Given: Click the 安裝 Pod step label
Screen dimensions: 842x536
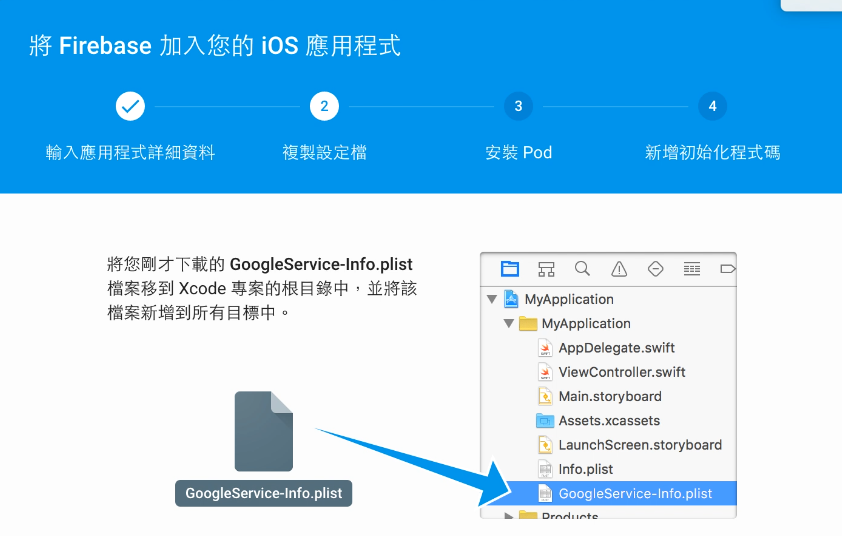Looking at the screenshot, I should point(518,153).
